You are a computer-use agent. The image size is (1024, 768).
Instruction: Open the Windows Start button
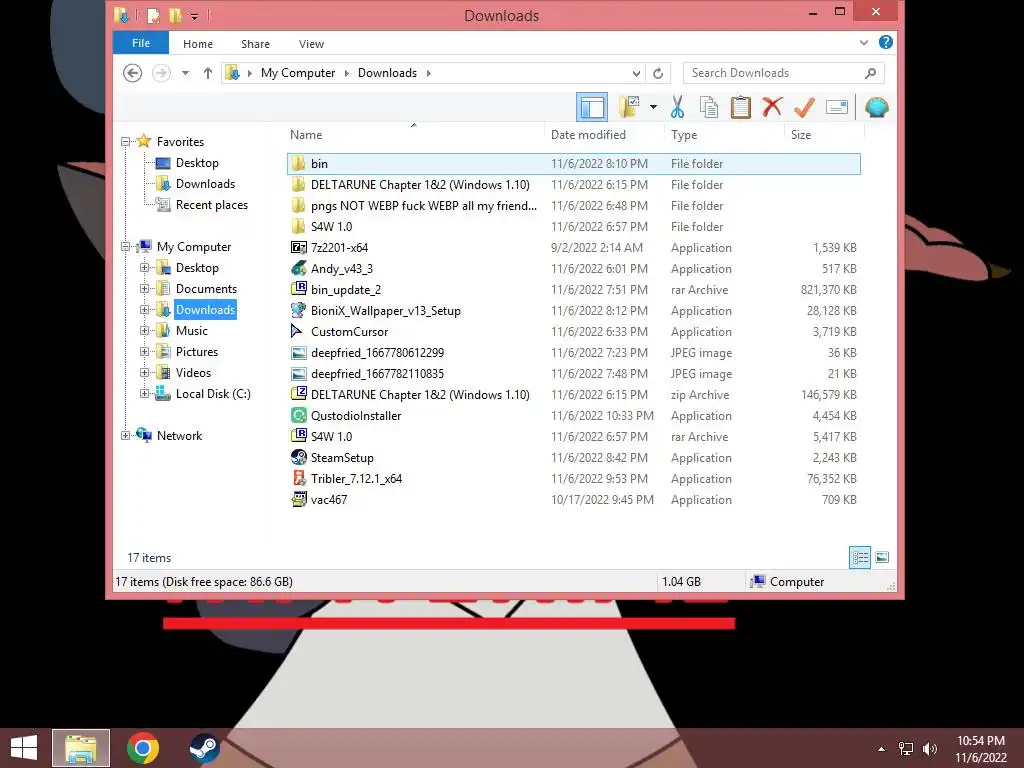(x=24, y=748)
